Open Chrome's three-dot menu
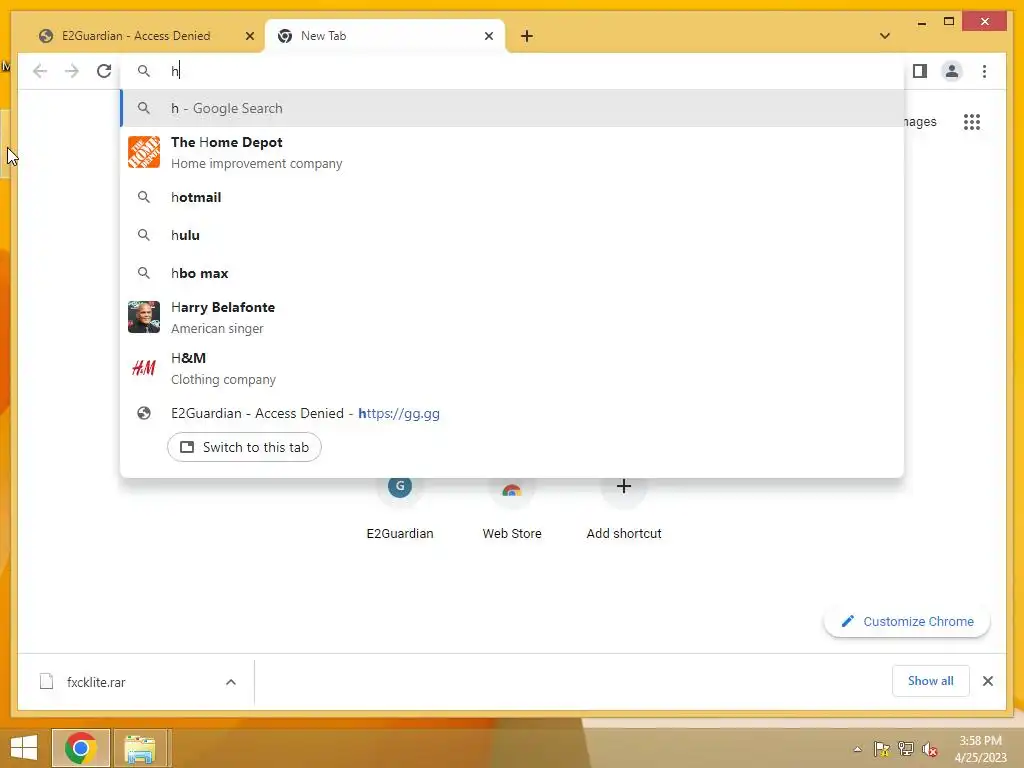 (x=984, y=71)
